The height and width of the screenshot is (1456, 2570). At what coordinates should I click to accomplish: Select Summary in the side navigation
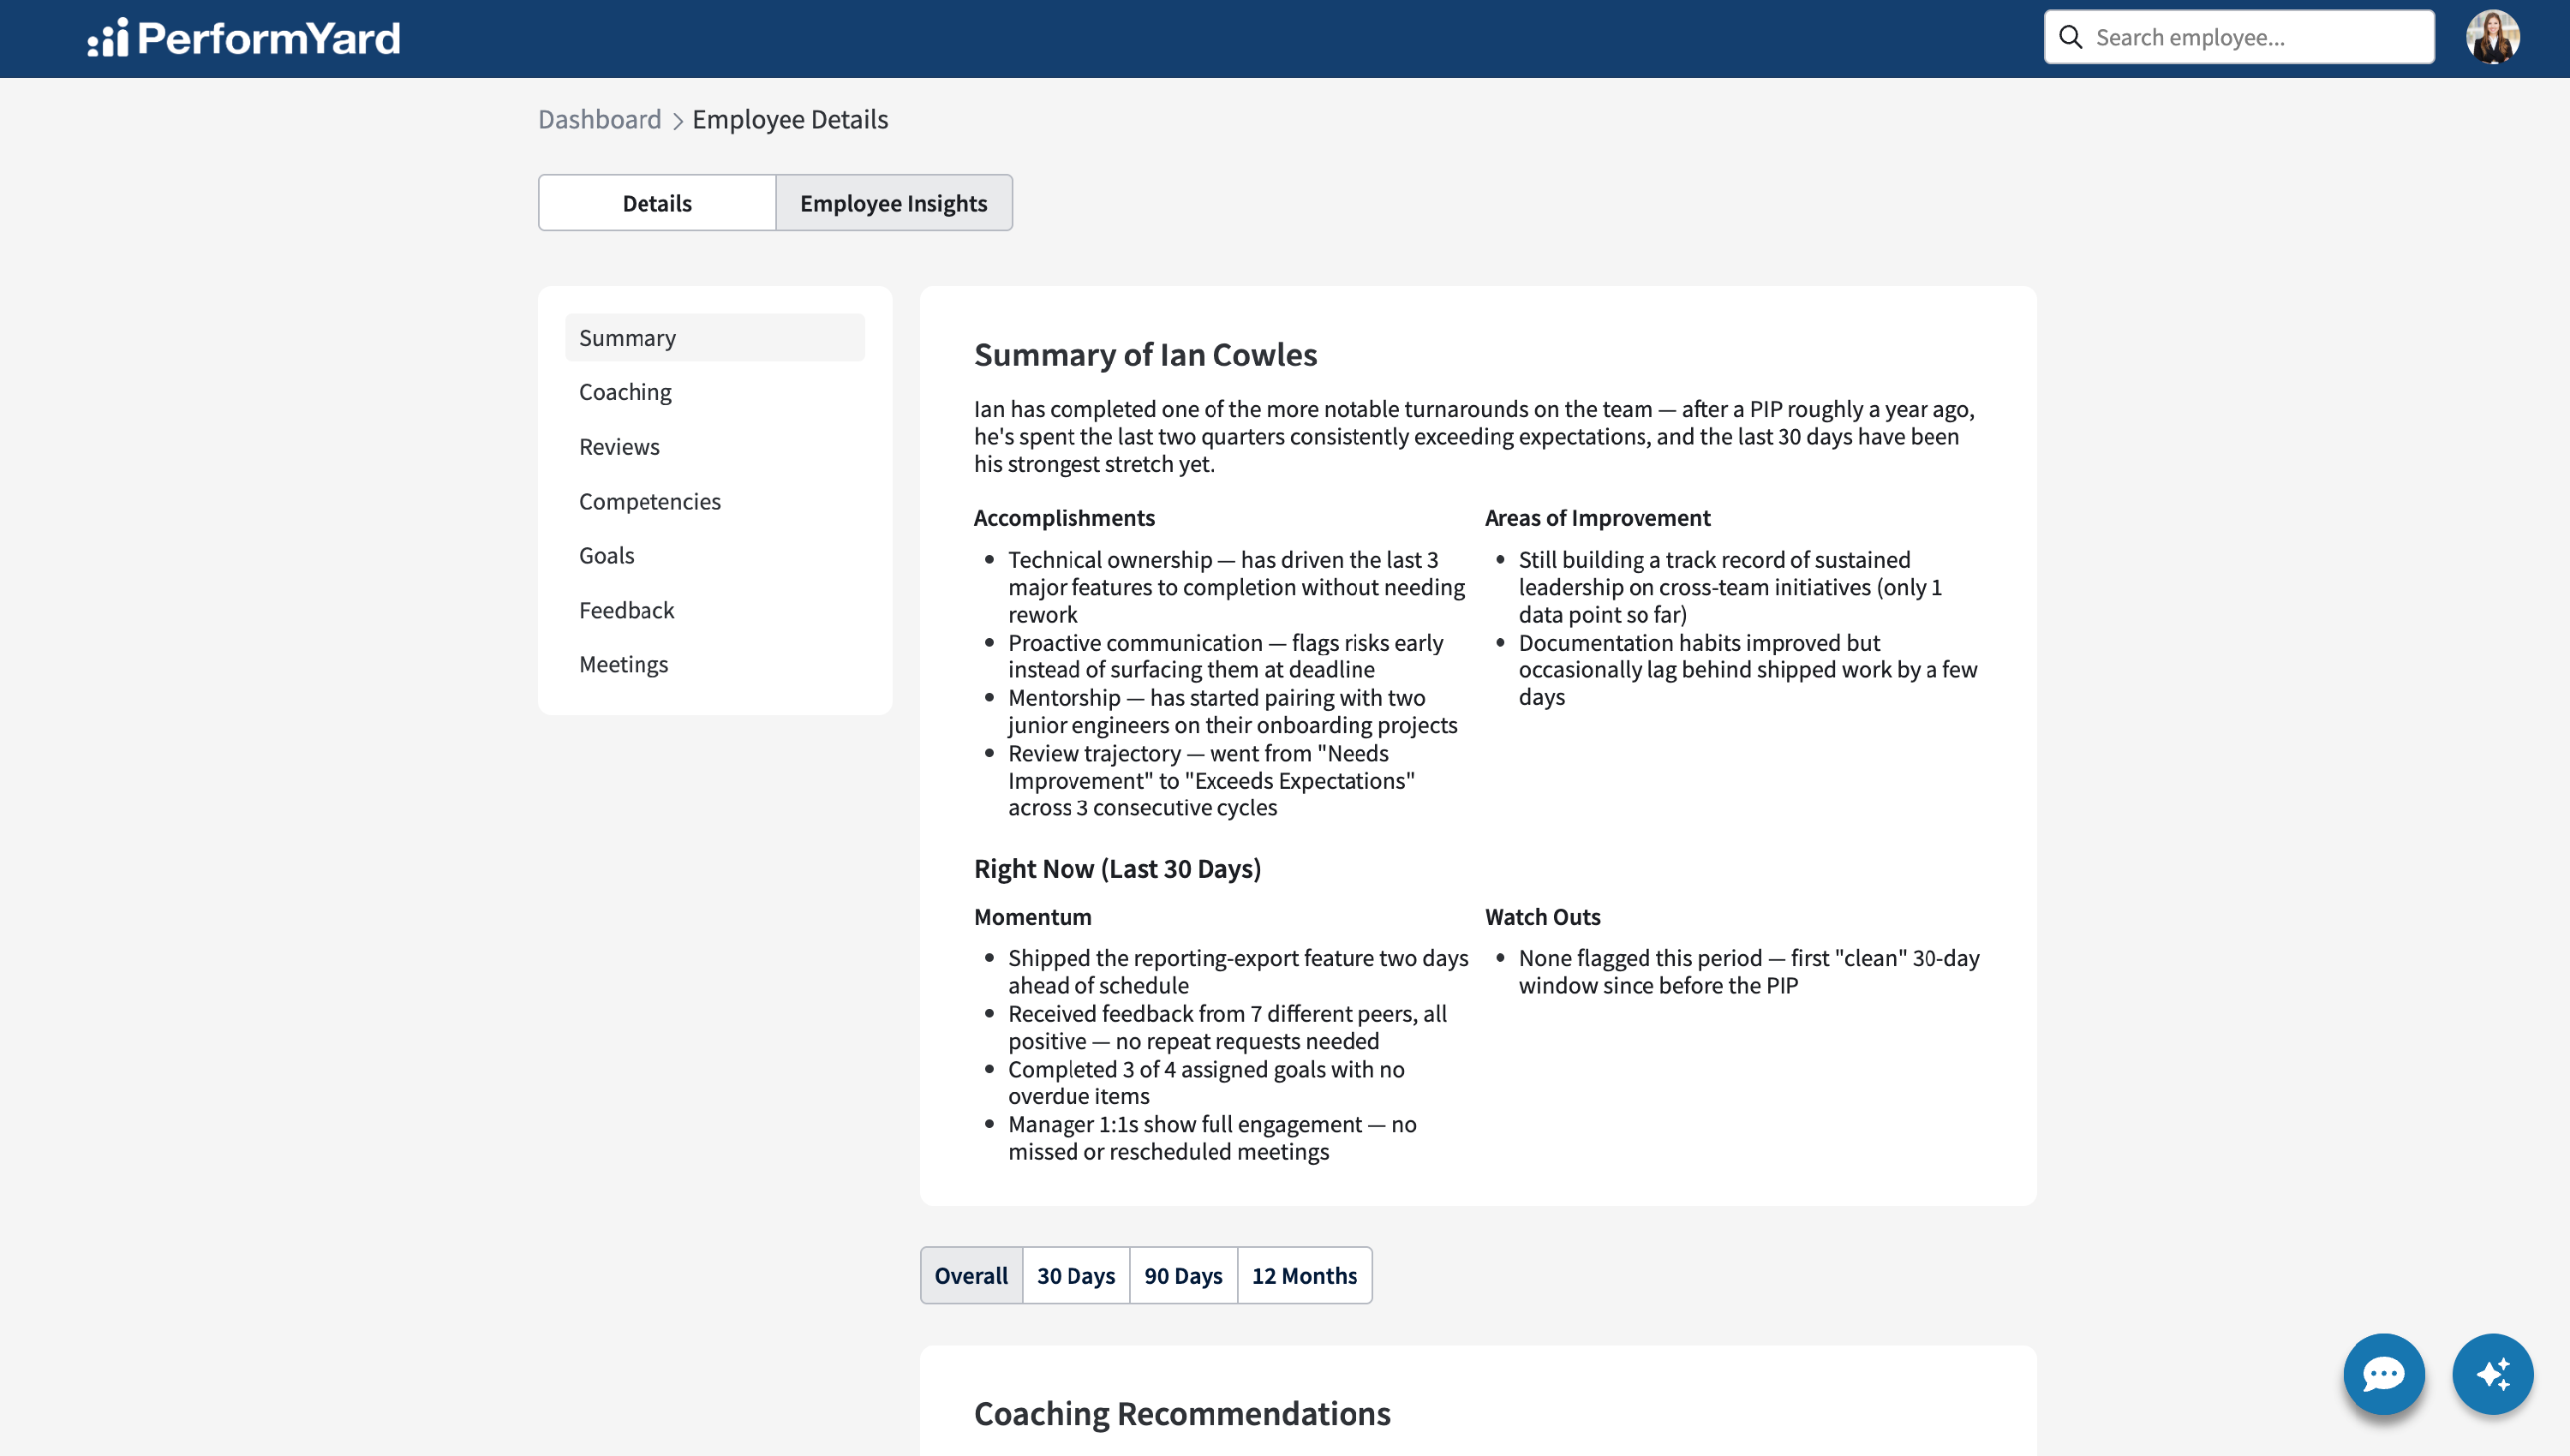point(714,338)
